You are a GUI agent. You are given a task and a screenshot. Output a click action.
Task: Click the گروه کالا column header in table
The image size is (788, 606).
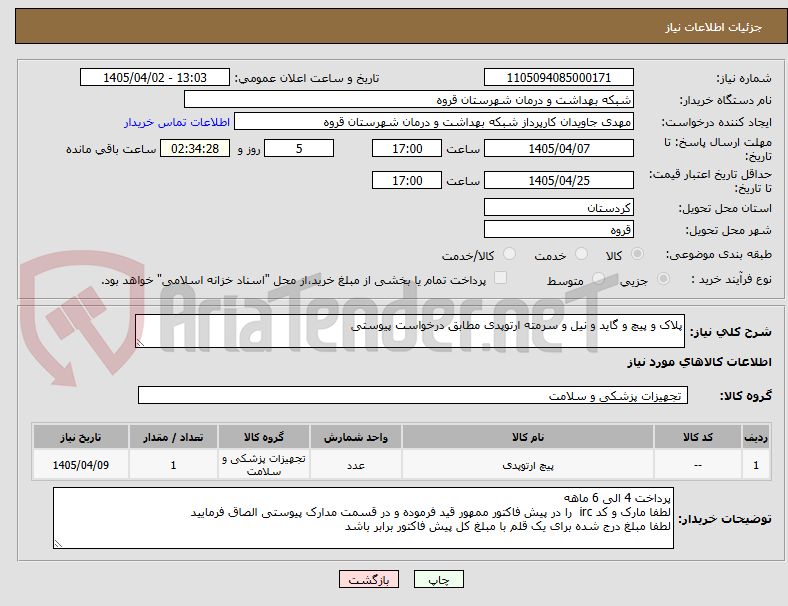click(264, 437)
